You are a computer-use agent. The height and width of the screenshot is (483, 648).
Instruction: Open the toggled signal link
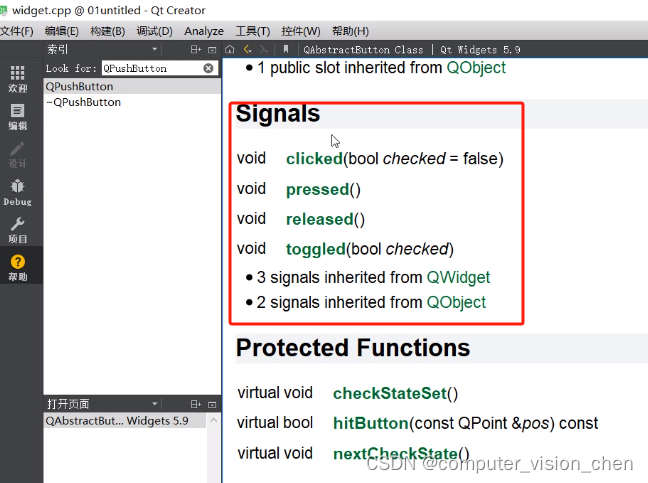(316, 249)
